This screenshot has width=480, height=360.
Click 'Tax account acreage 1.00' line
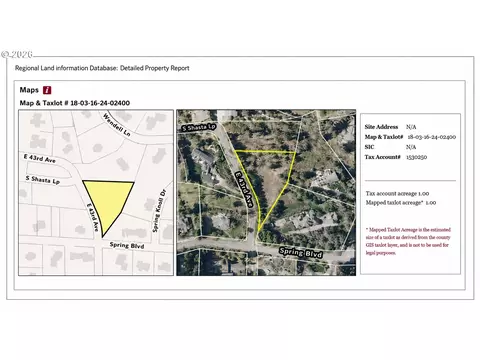pos(397,193)
